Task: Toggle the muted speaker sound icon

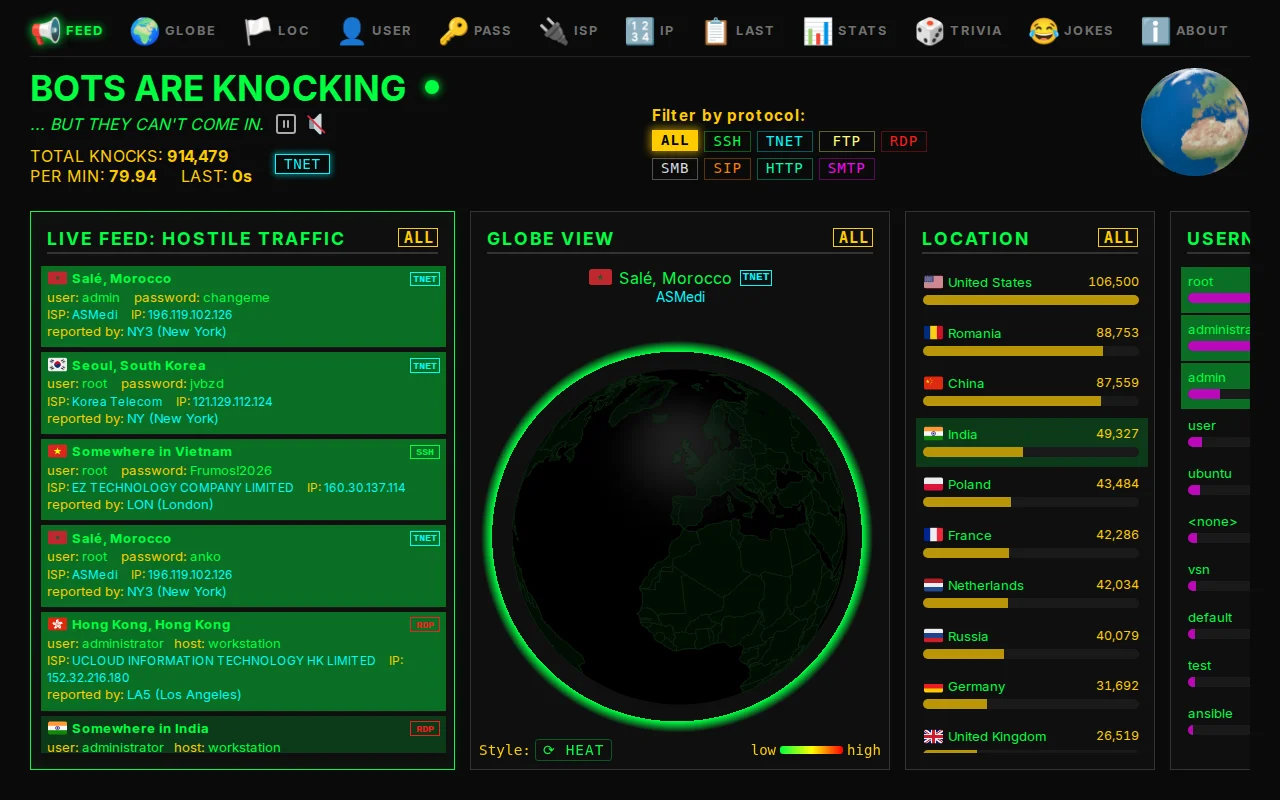Action: click(316, 124)
